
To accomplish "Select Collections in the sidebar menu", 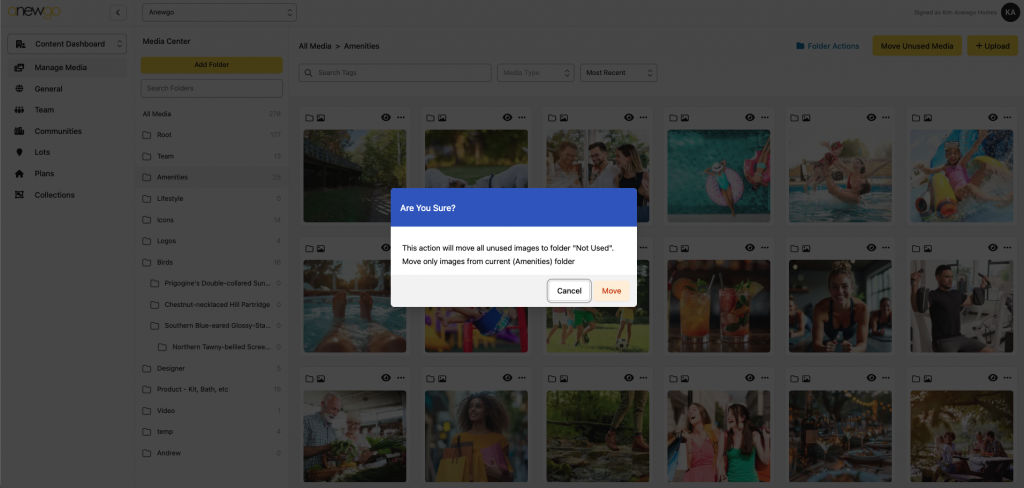I will pos(54,195).
